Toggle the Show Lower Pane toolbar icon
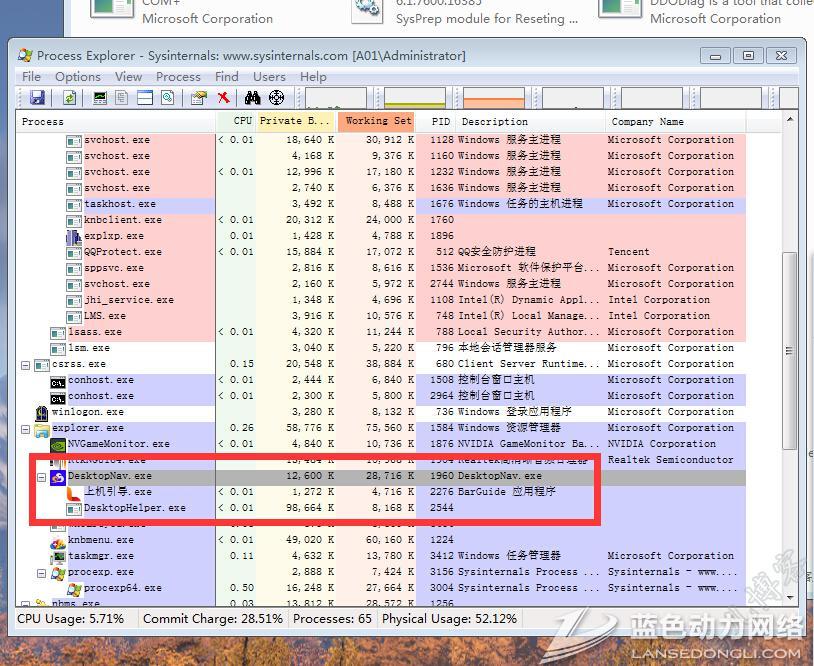The image size is (814, 666). (x=145, y=98)
